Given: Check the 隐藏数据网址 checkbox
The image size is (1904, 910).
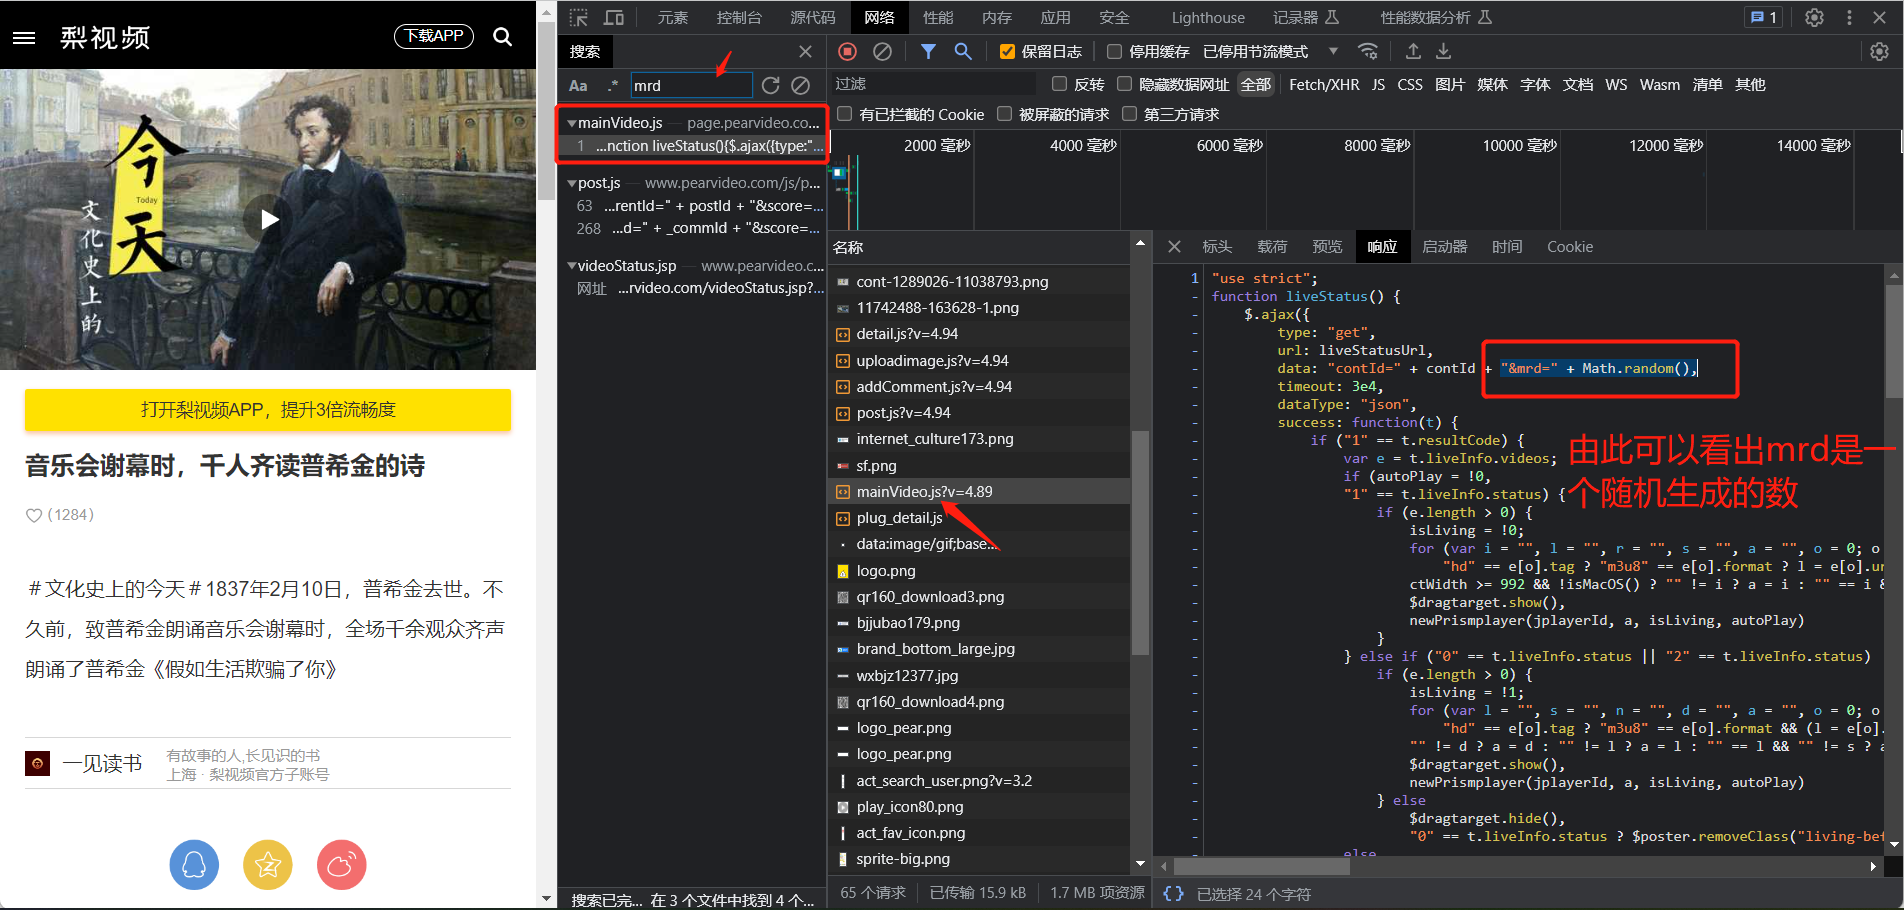Looking at the screenshot, I should point(1124,84).
